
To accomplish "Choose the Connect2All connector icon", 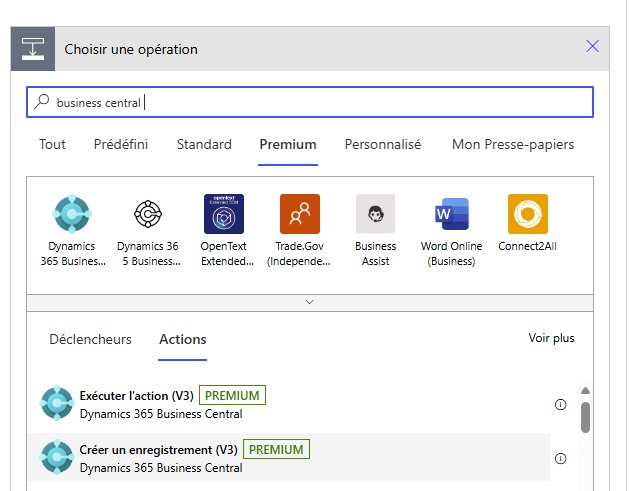I will [x=527, y=214].
